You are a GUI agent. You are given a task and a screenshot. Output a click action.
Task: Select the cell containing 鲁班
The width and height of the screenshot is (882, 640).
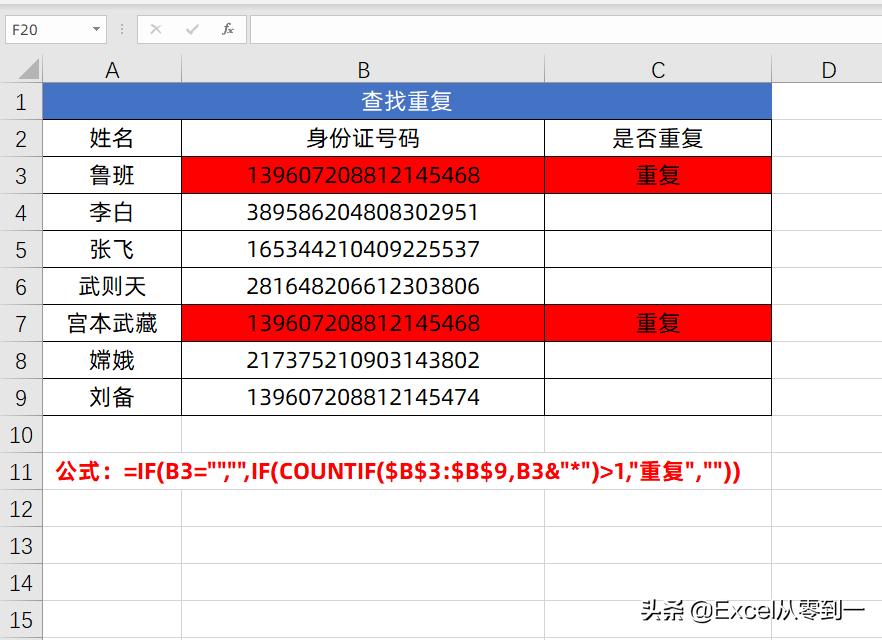tap(112, 175)
